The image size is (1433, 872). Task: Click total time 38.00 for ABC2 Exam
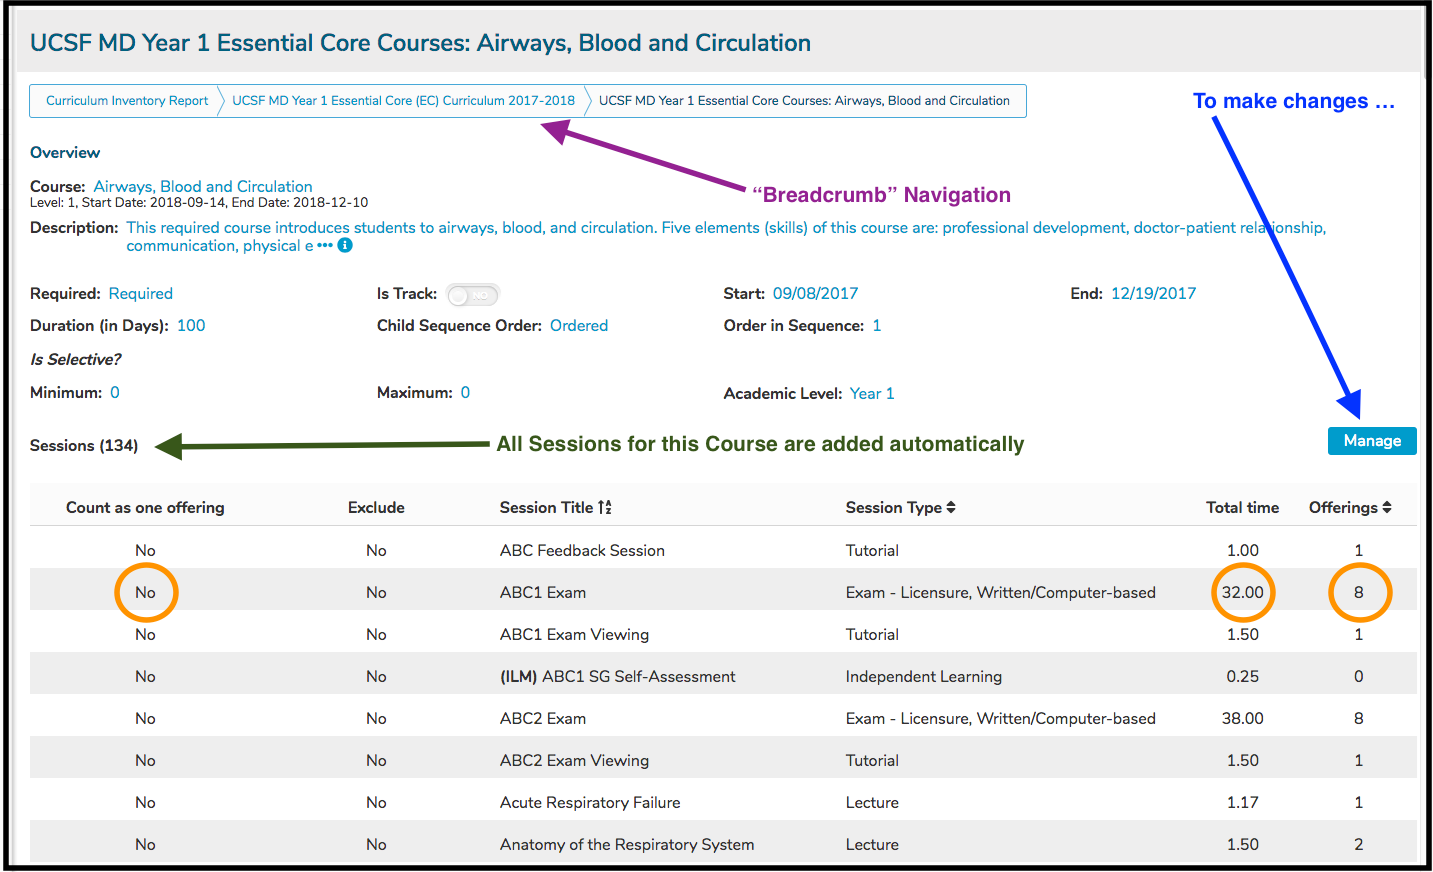point(1242,718)
